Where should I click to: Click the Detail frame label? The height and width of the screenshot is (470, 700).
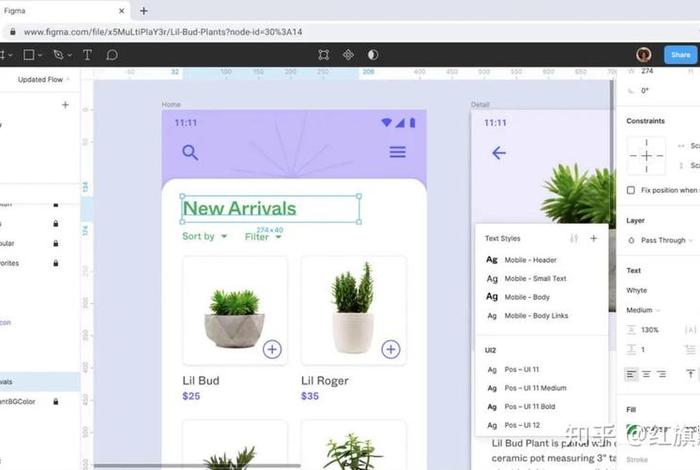480,104
